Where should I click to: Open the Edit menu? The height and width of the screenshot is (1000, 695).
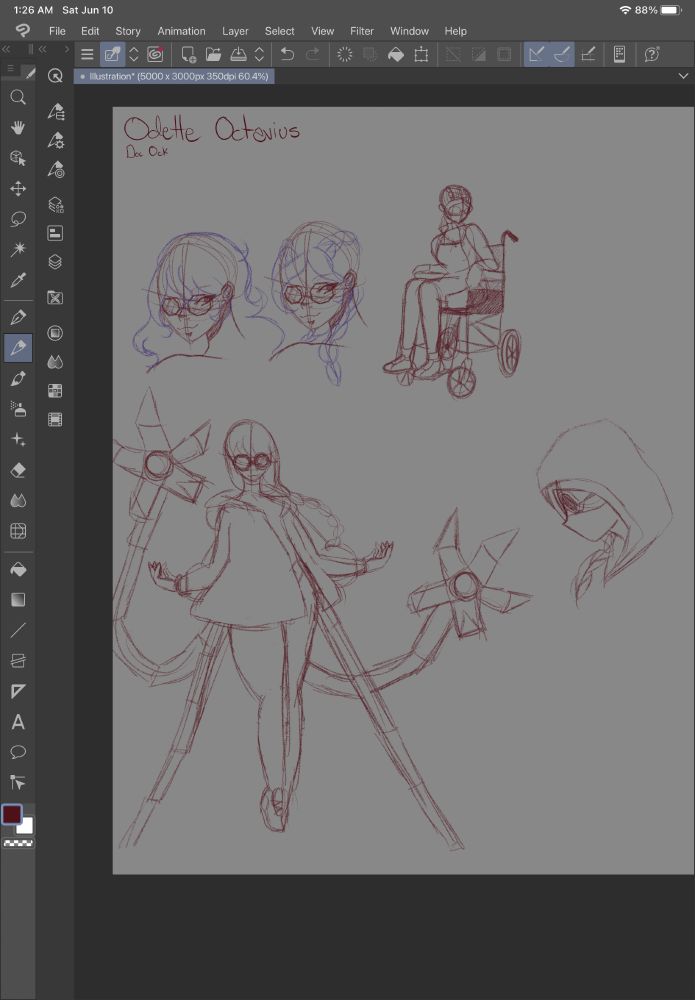[90, 31]
